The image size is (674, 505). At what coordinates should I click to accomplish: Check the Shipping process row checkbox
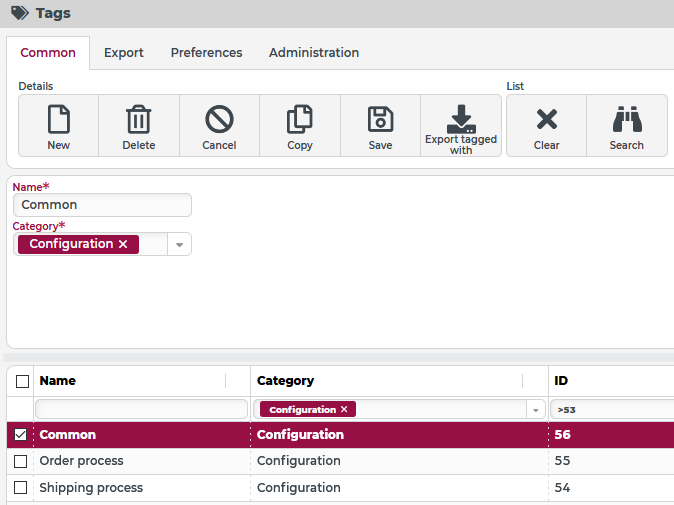point(21,488)
